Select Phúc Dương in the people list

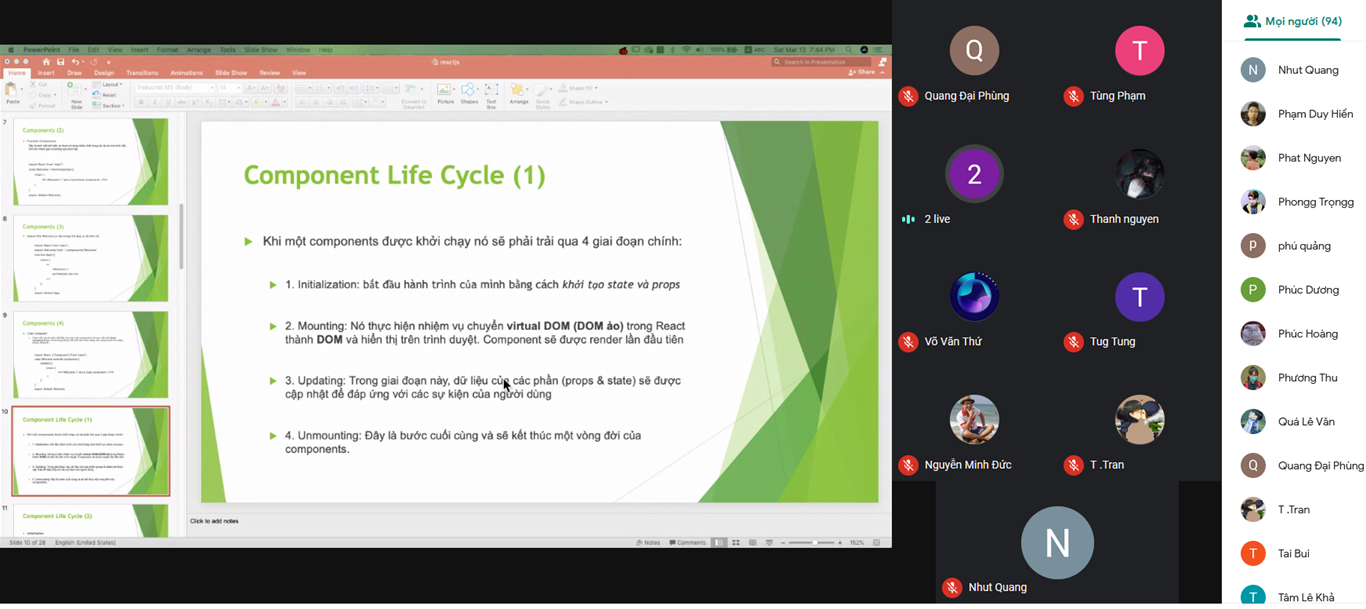pos(1307,290)
